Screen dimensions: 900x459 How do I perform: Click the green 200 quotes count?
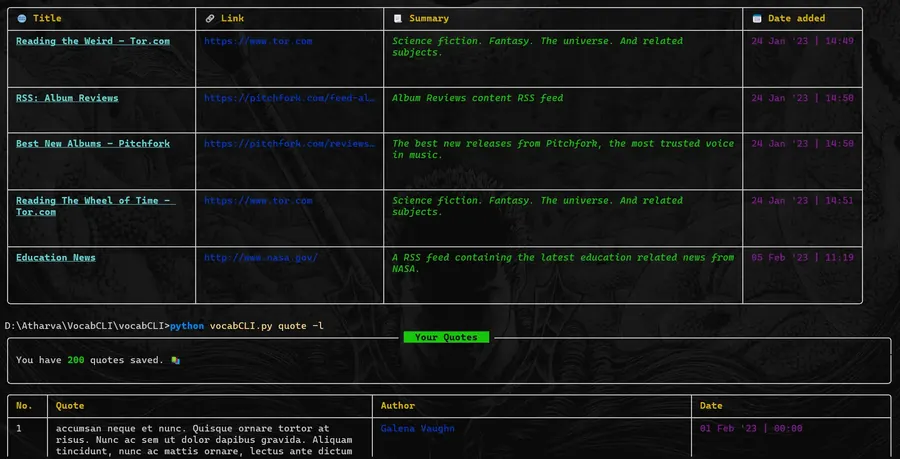coord(76,360)
